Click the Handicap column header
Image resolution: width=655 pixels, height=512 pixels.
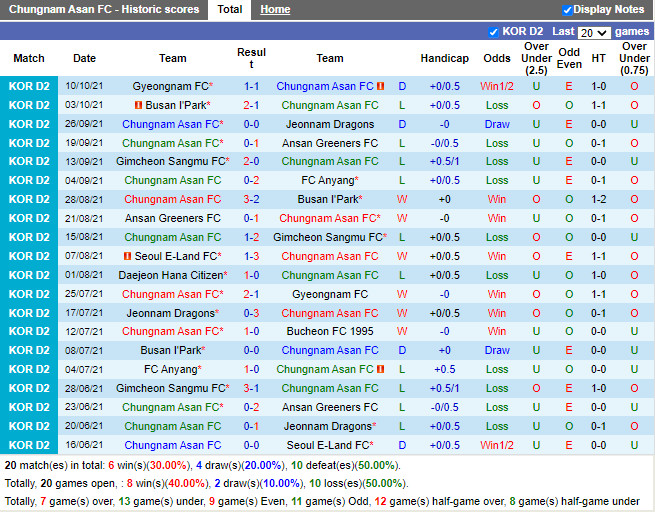[444, 59]
